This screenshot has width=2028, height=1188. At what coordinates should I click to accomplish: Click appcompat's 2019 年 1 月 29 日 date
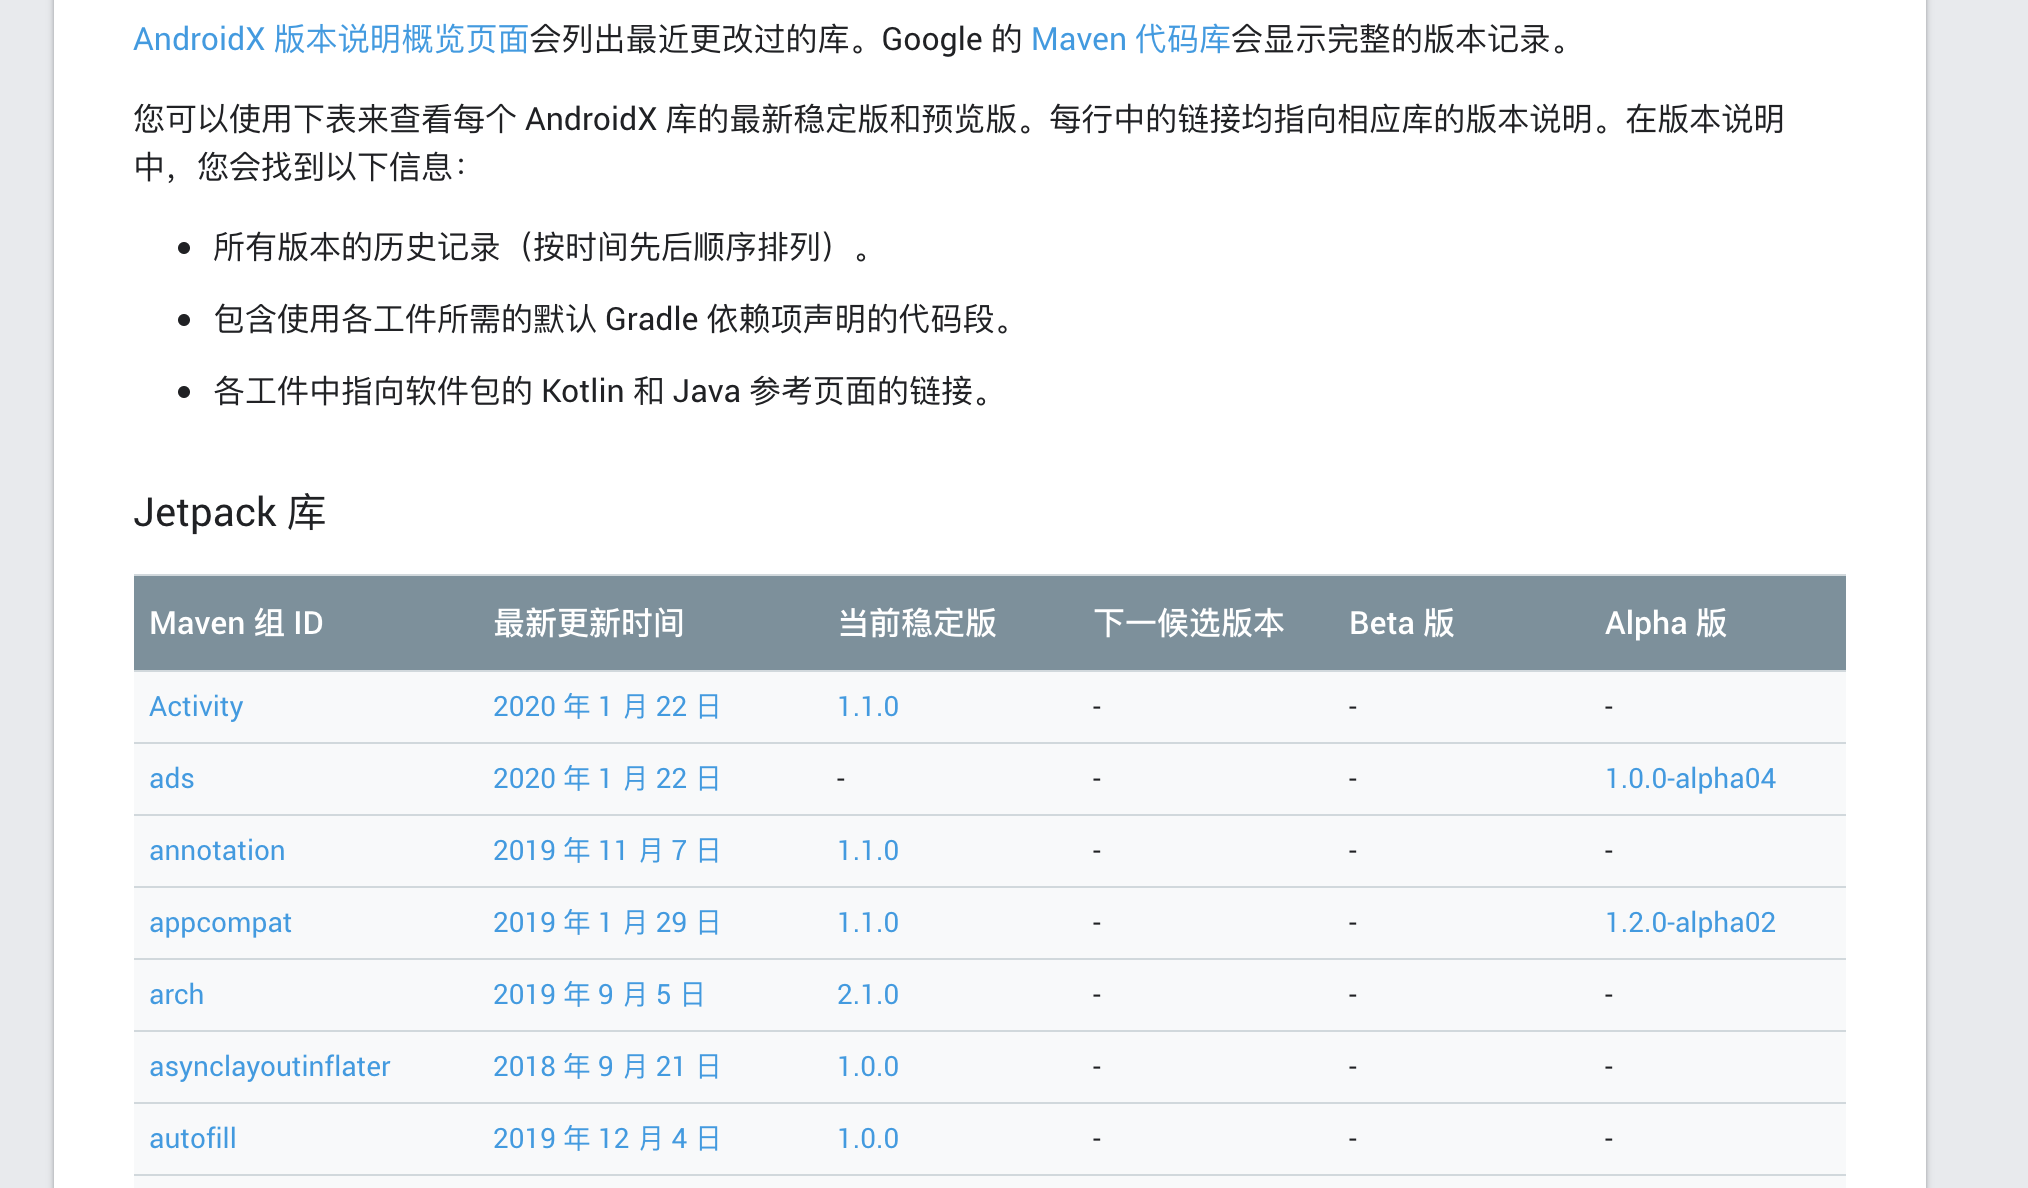click(x=606, y=922)
